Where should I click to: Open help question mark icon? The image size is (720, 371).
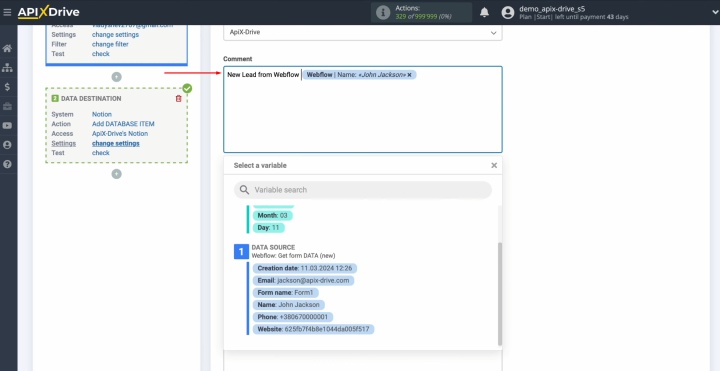tap(7, 164)
